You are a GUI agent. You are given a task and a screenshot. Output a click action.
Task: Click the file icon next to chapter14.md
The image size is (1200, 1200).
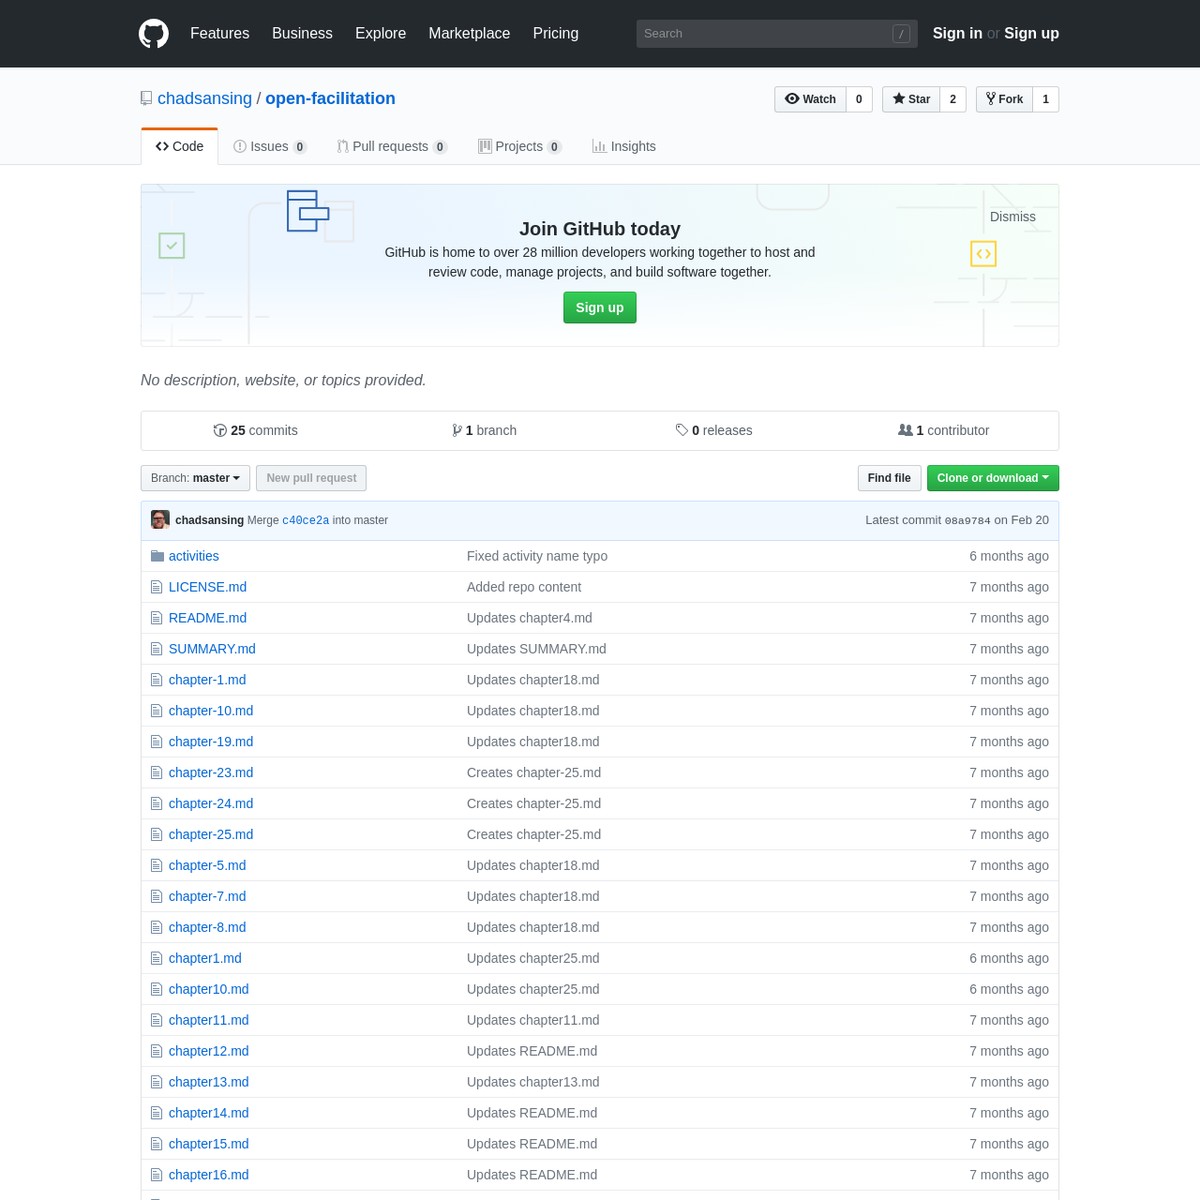click(156, 1114)
